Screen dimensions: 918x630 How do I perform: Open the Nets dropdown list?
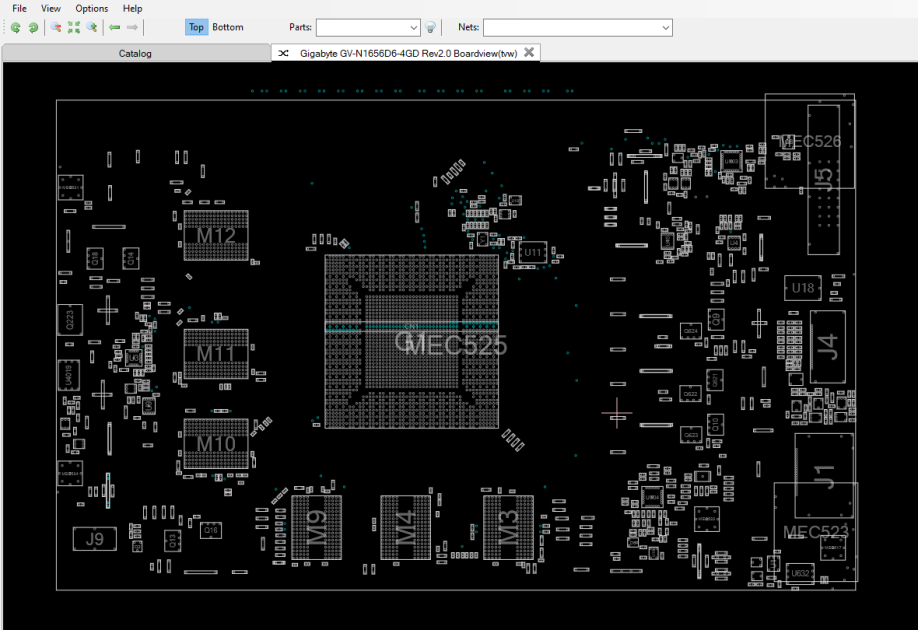665,28
